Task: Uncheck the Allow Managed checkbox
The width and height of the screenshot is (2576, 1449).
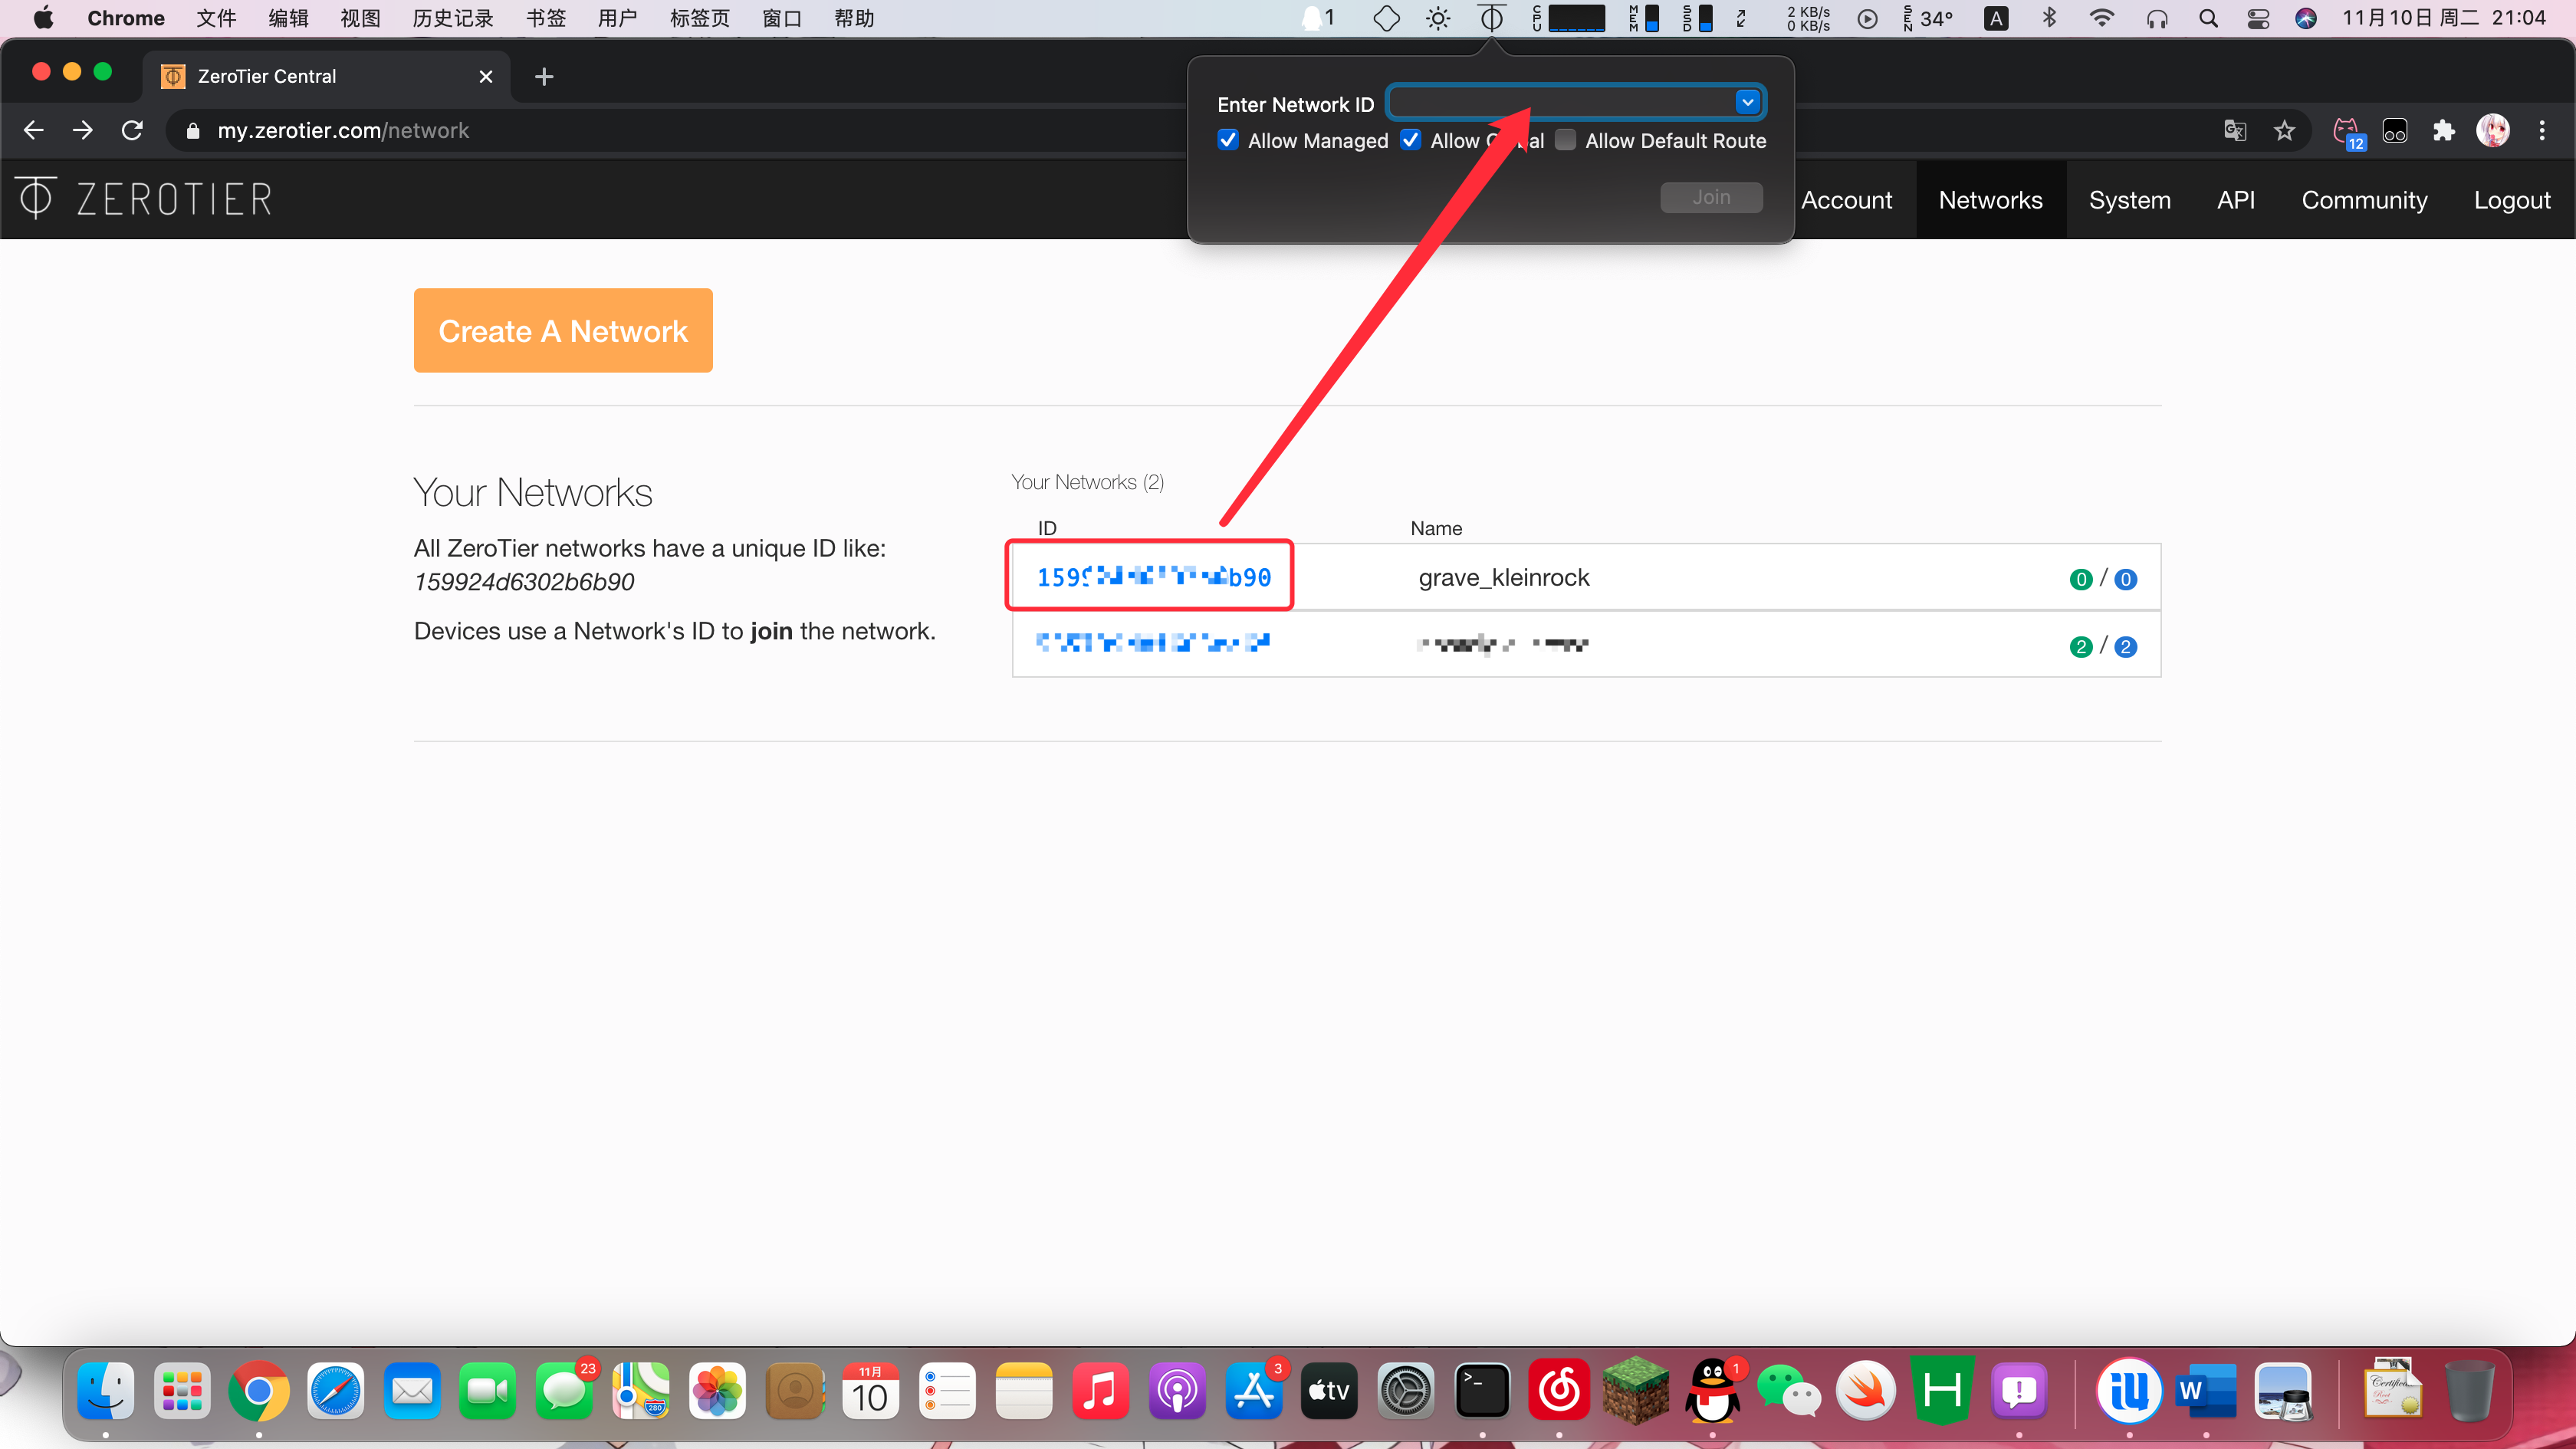Action: click(x=1229, y=140)
